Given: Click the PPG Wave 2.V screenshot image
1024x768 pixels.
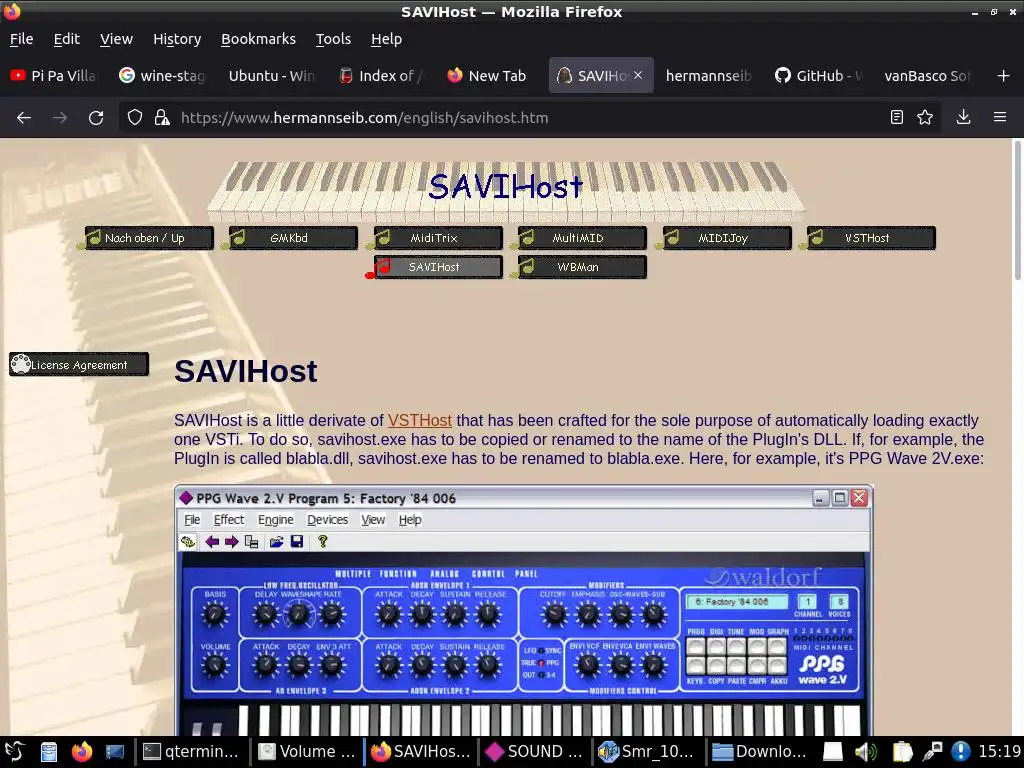Looking at the screenshot, I should point(524,611).
